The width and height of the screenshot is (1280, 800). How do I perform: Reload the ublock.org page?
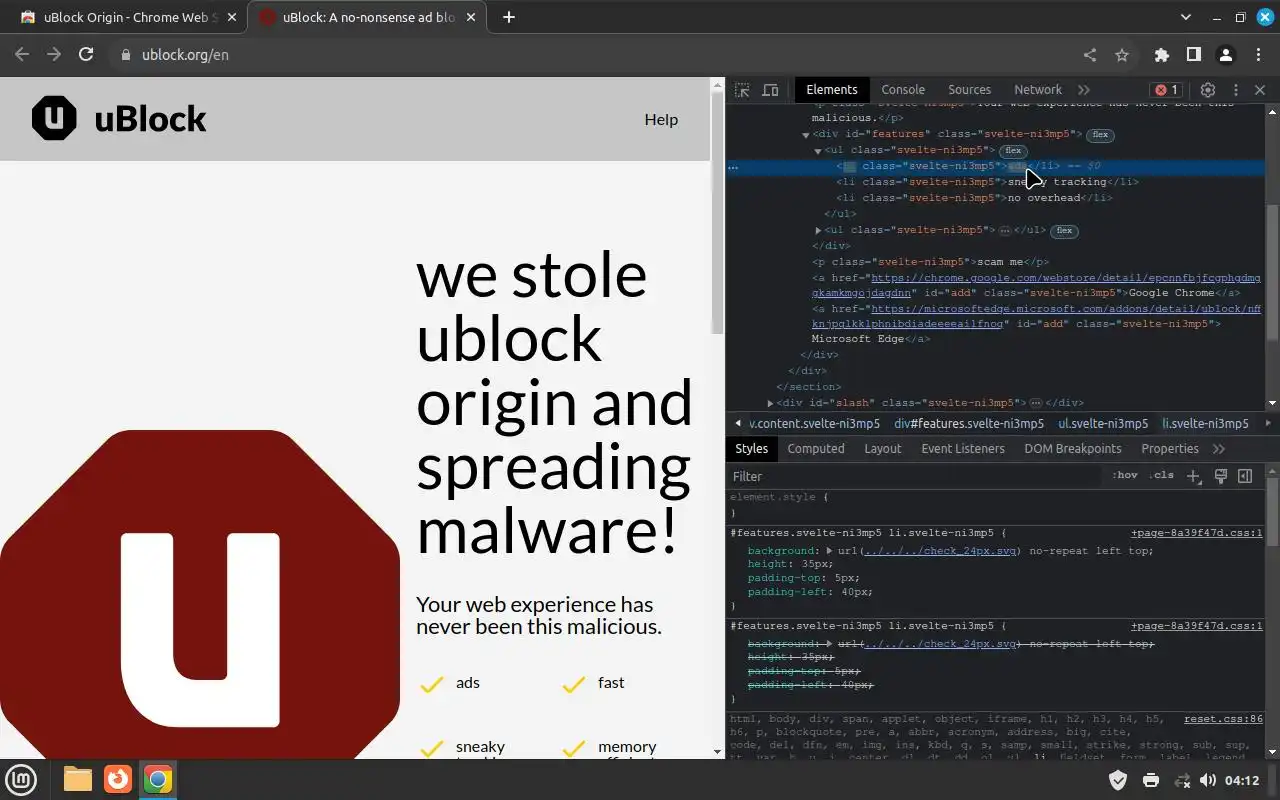tap(86, 55)
